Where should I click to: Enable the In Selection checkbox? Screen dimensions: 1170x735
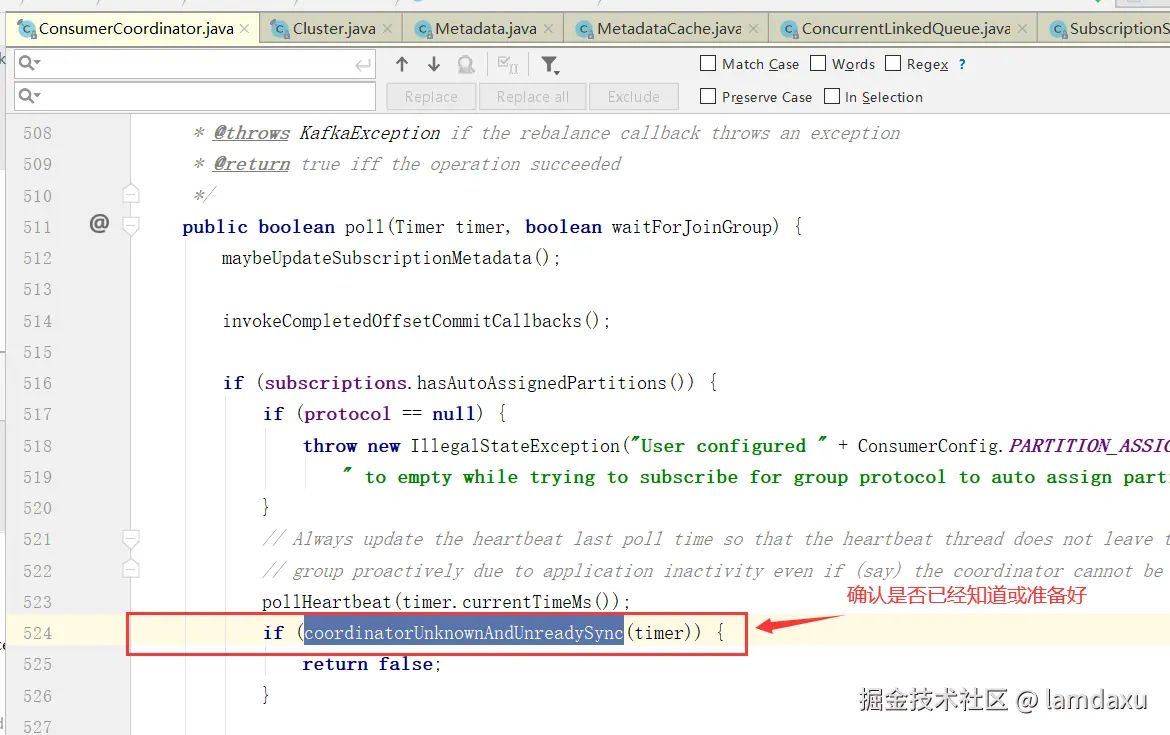tap(831, 96)
